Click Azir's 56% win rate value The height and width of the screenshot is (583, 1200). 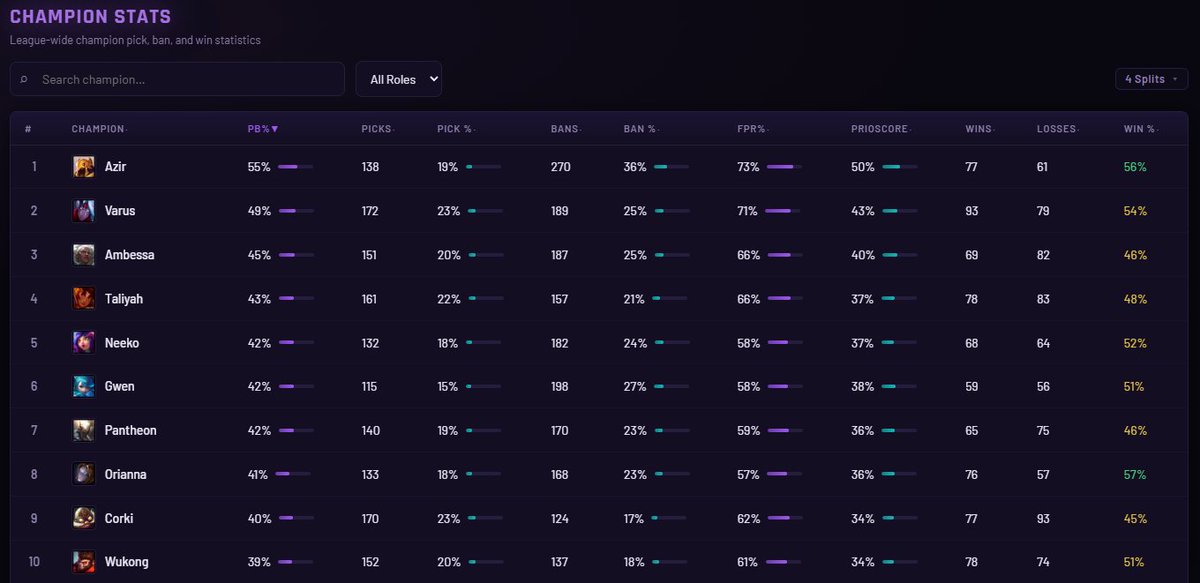[1135, 167]
